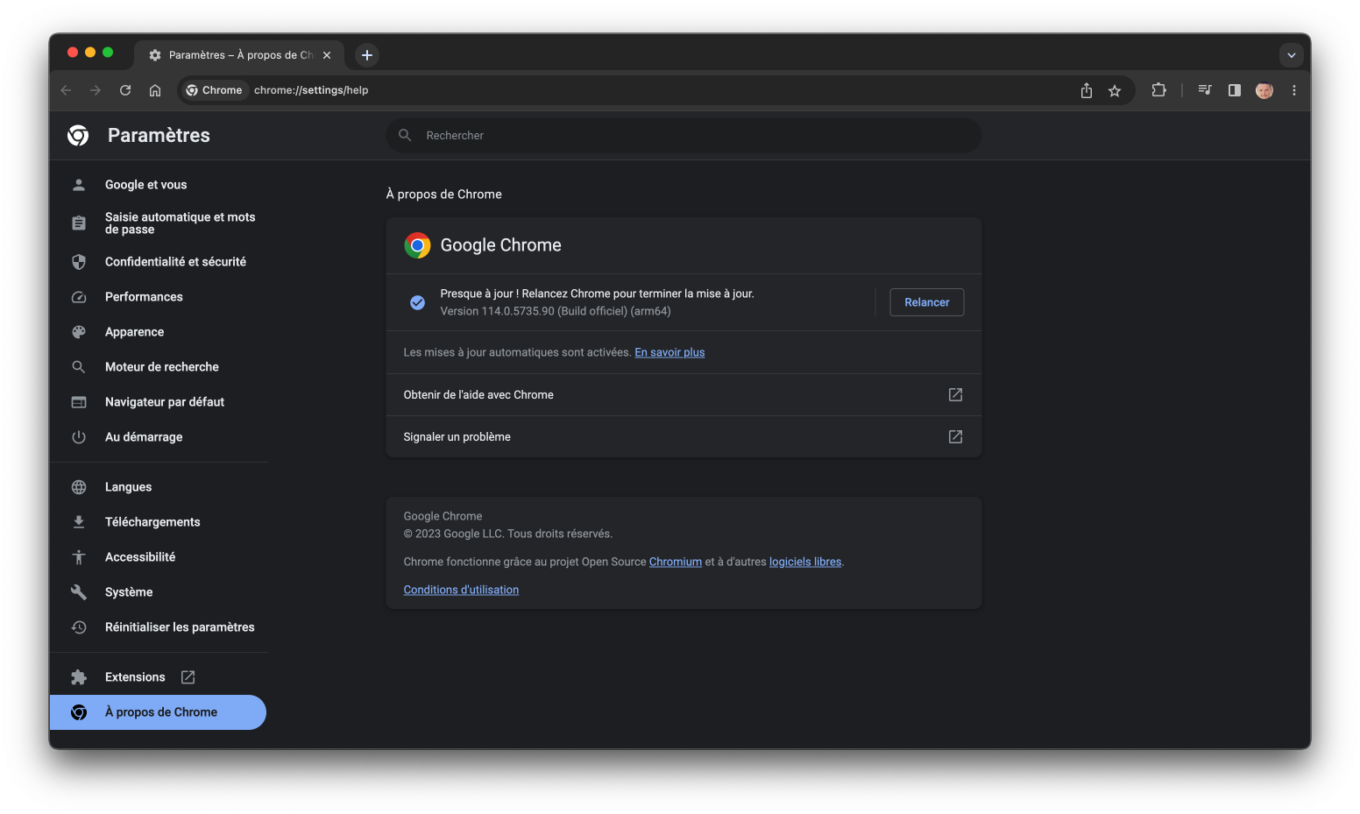This screenshot has height=814, width=1360.
Task: Click the back navigation arrow
Action: coord(66,90)
